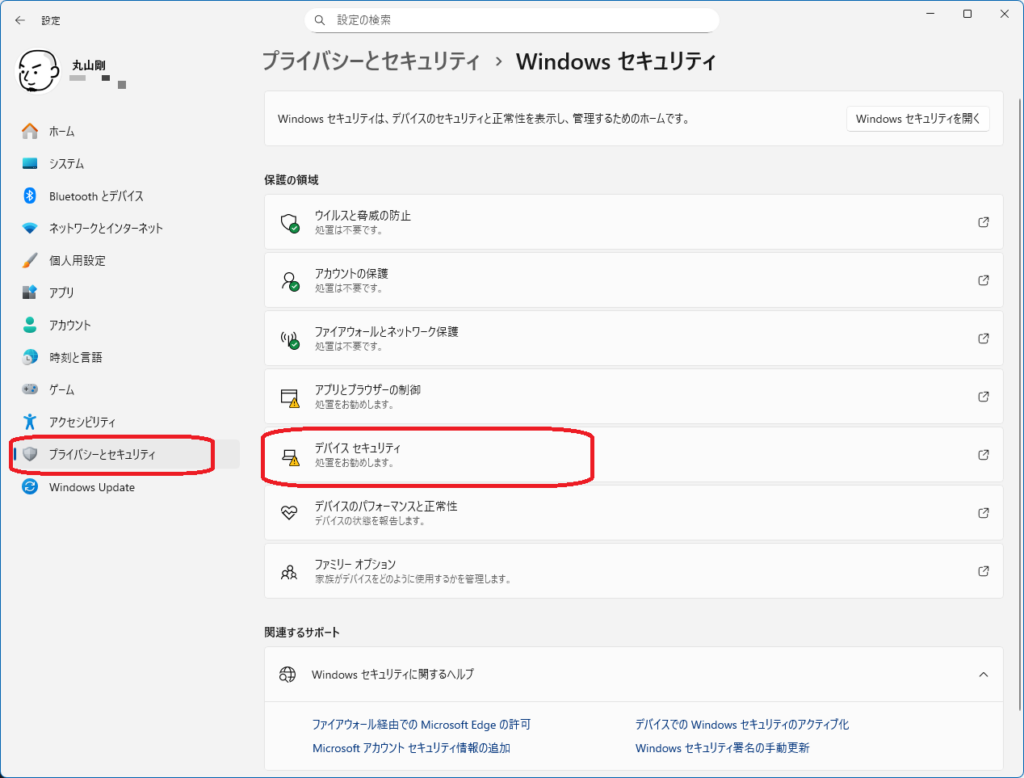1024x778 pixels.
Task: Click the Windows Update sync icon
Action: (29, 487)
